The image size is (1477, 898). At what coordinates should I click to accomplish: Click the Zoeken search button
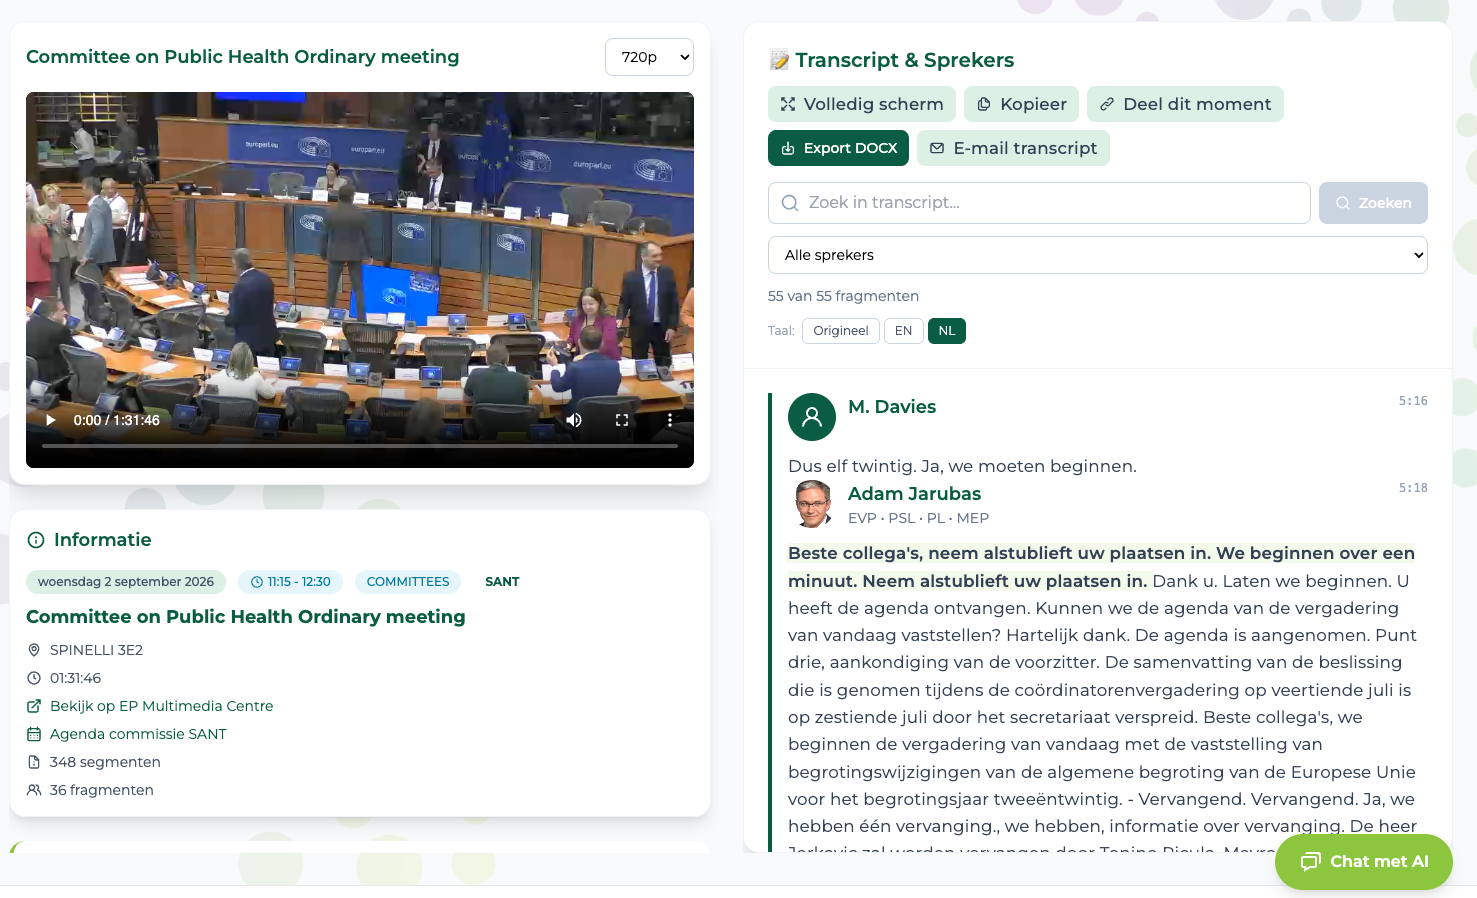pos(1373,203)
